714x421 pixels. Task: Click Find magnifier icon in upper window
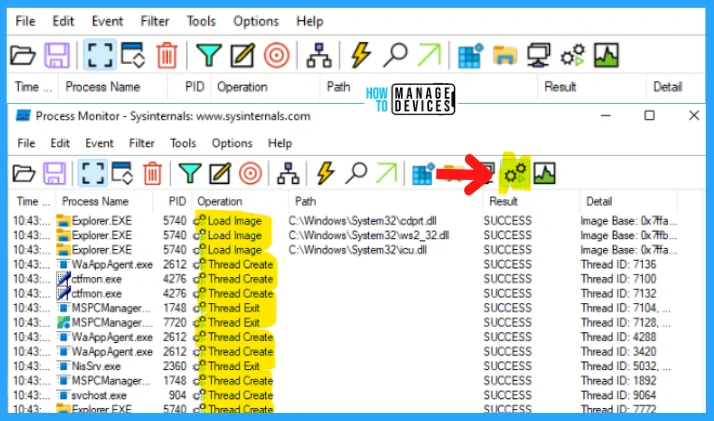pyautogui.click(x=395, y=55)
